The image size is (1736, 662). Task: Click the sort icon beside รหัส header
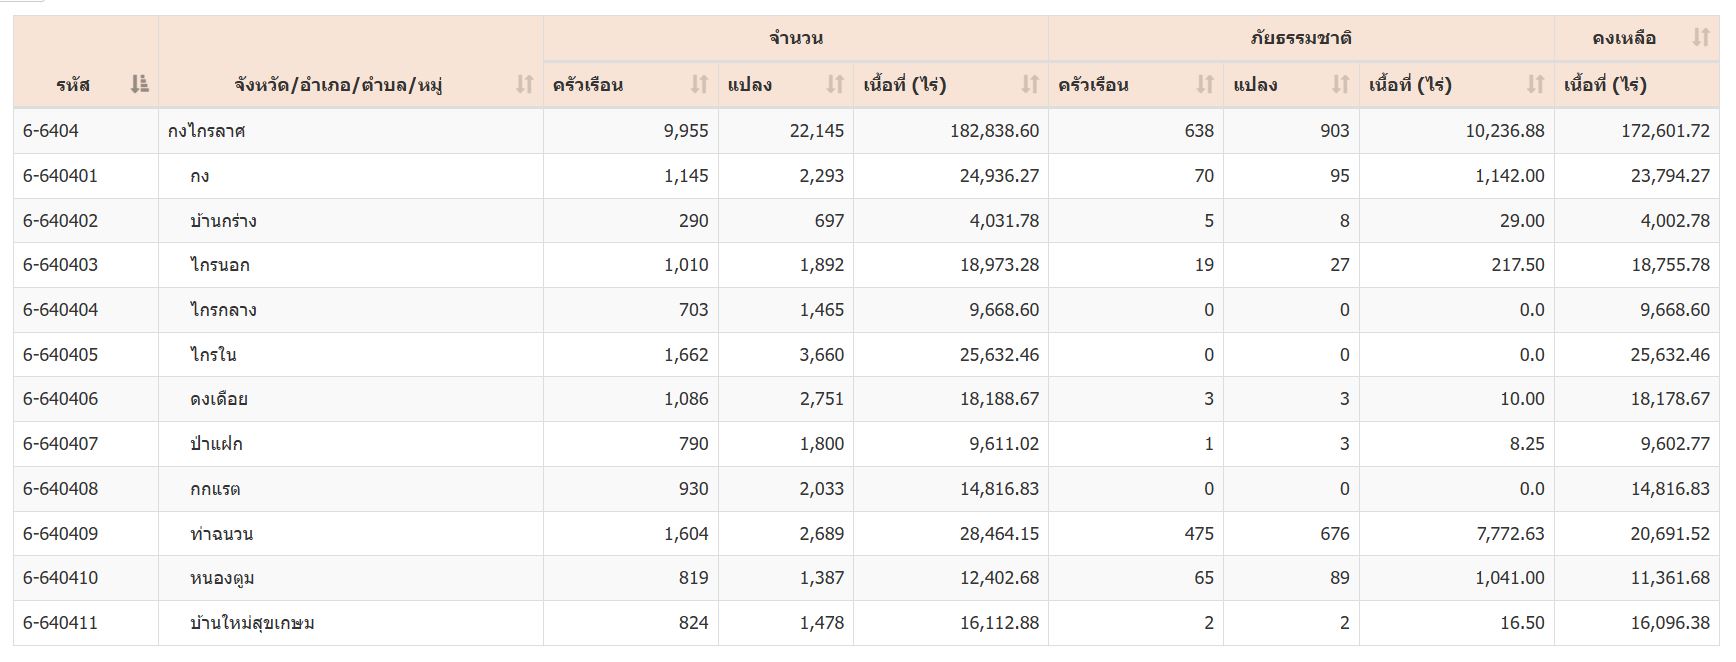tap(139, 85)
